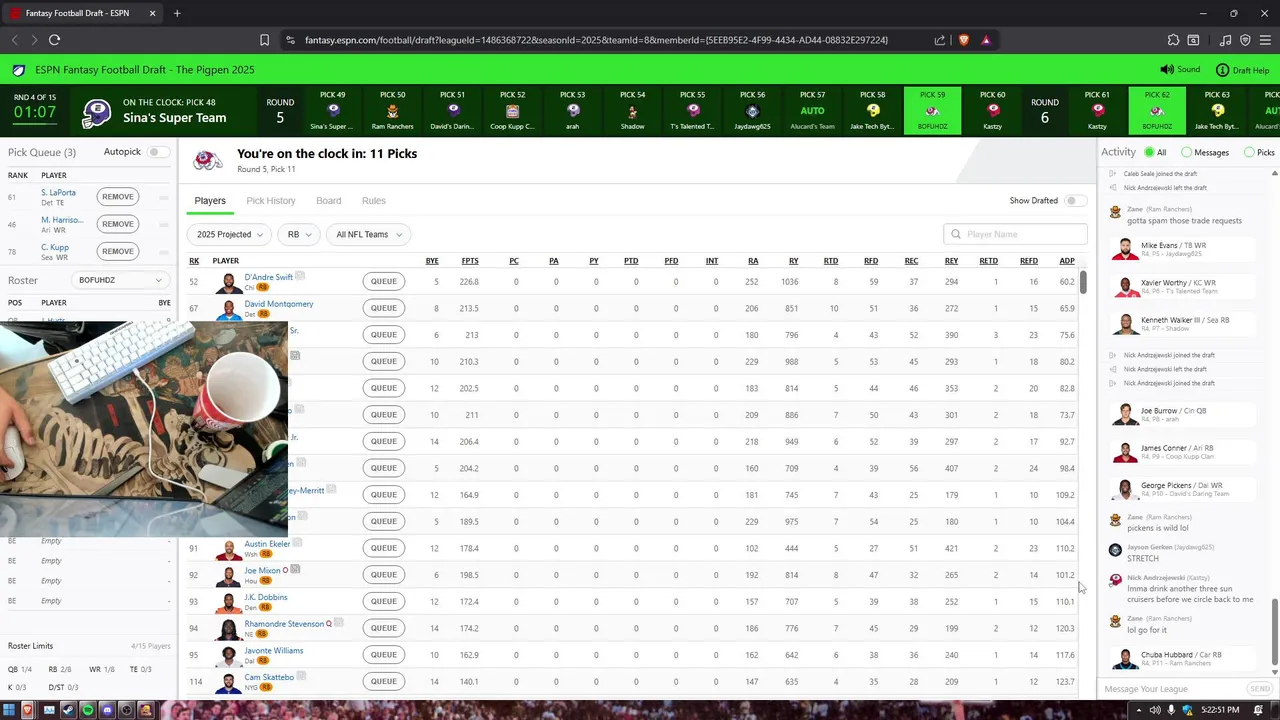Image resolution: width=1280 pixels, height=720 pixels.
Task: Switch to the Players tab
Action: (210, 201)
